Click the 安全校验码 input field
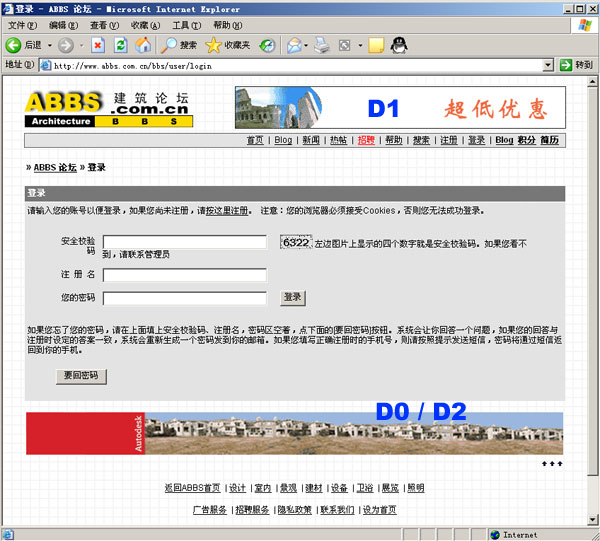This screenshot has width=600, height=541. (184, 242)
